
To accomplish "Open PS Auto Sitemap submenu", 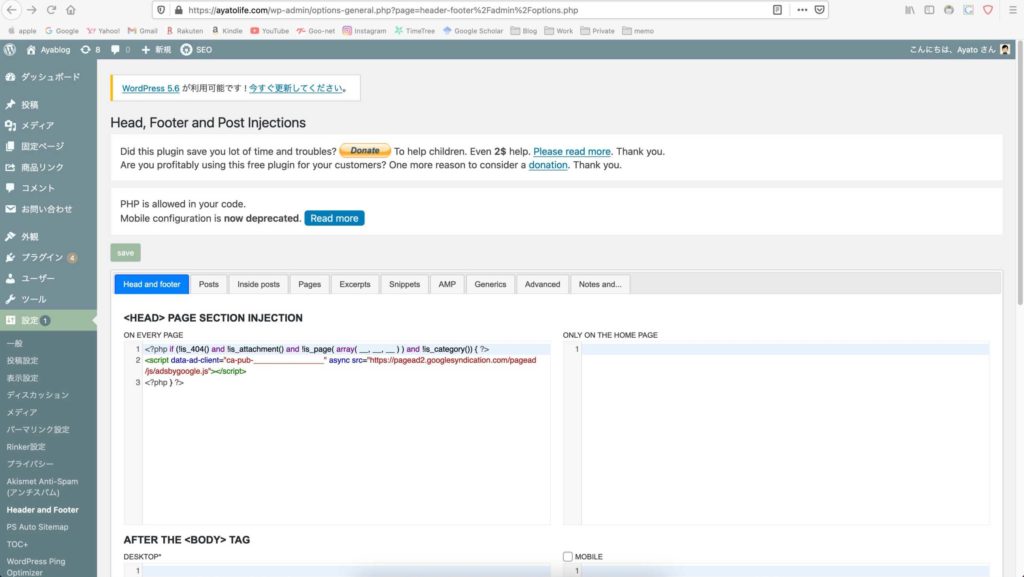I will pos(37,527).
